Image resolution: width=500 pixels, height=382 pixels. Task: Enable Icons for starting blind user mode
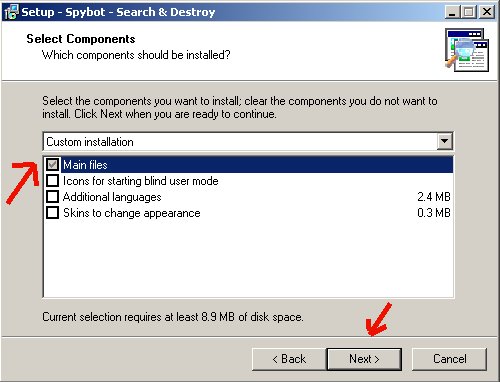52,180
